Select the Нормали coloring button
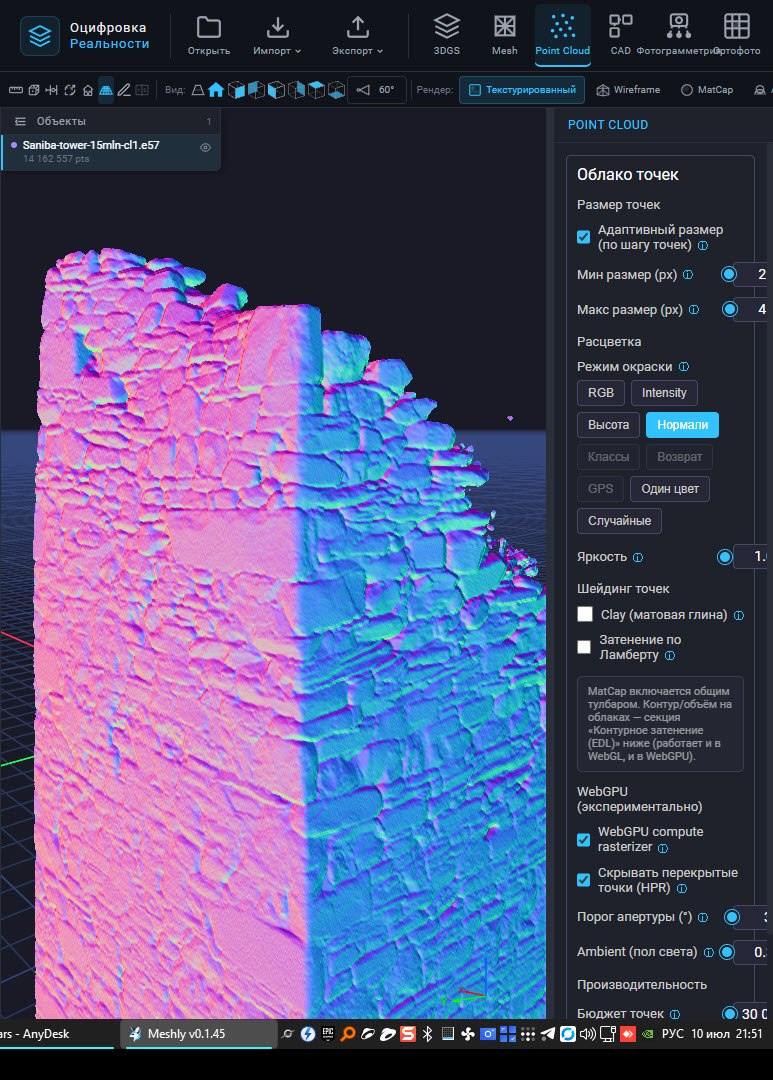This screenshot has width=773, height=1080. 682,425
